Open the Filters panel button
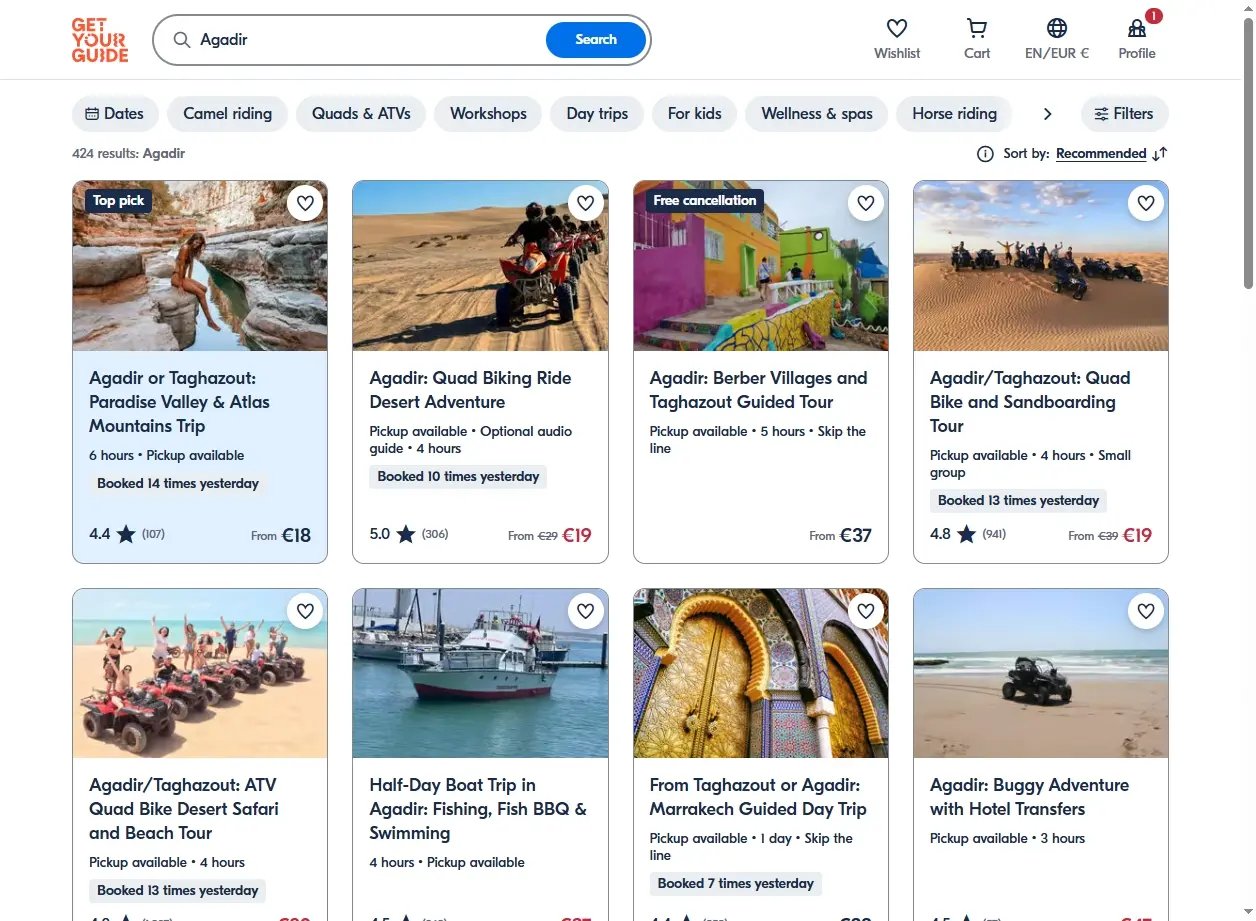This screenshot has height=921, width=1256. [1124, 114]
